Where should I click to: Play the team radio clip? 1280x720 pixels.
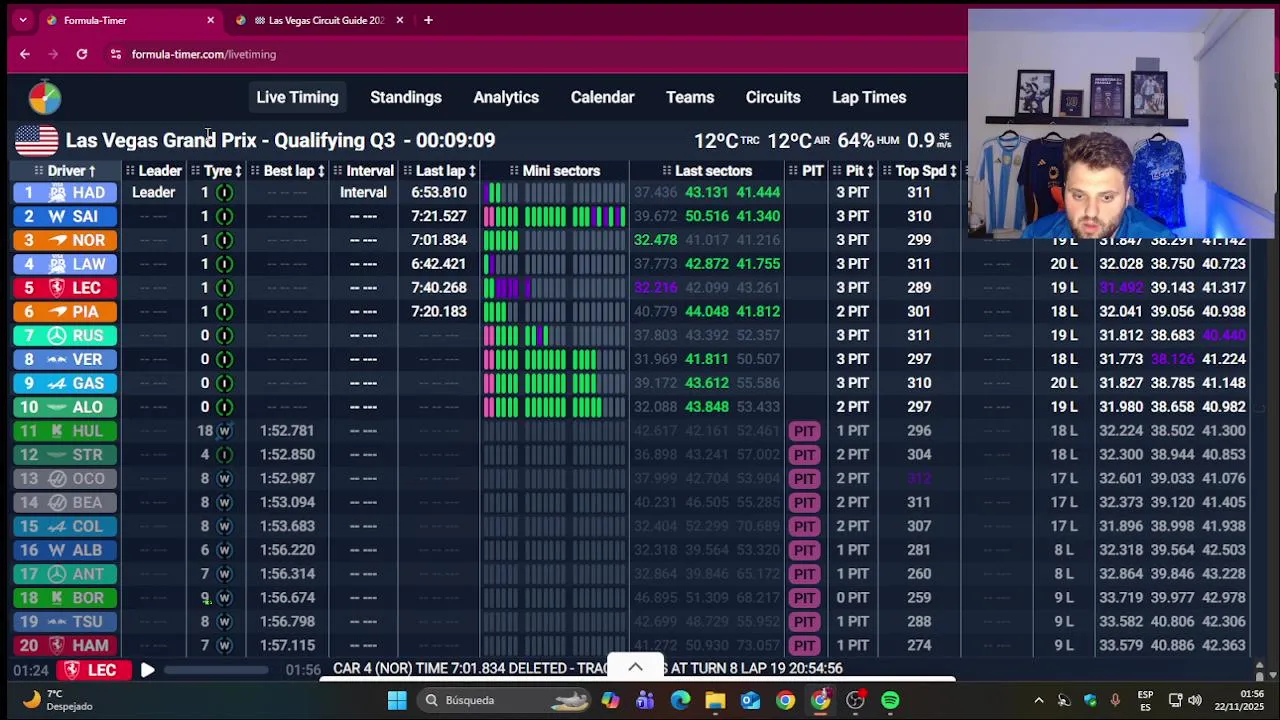click(147, 670)
